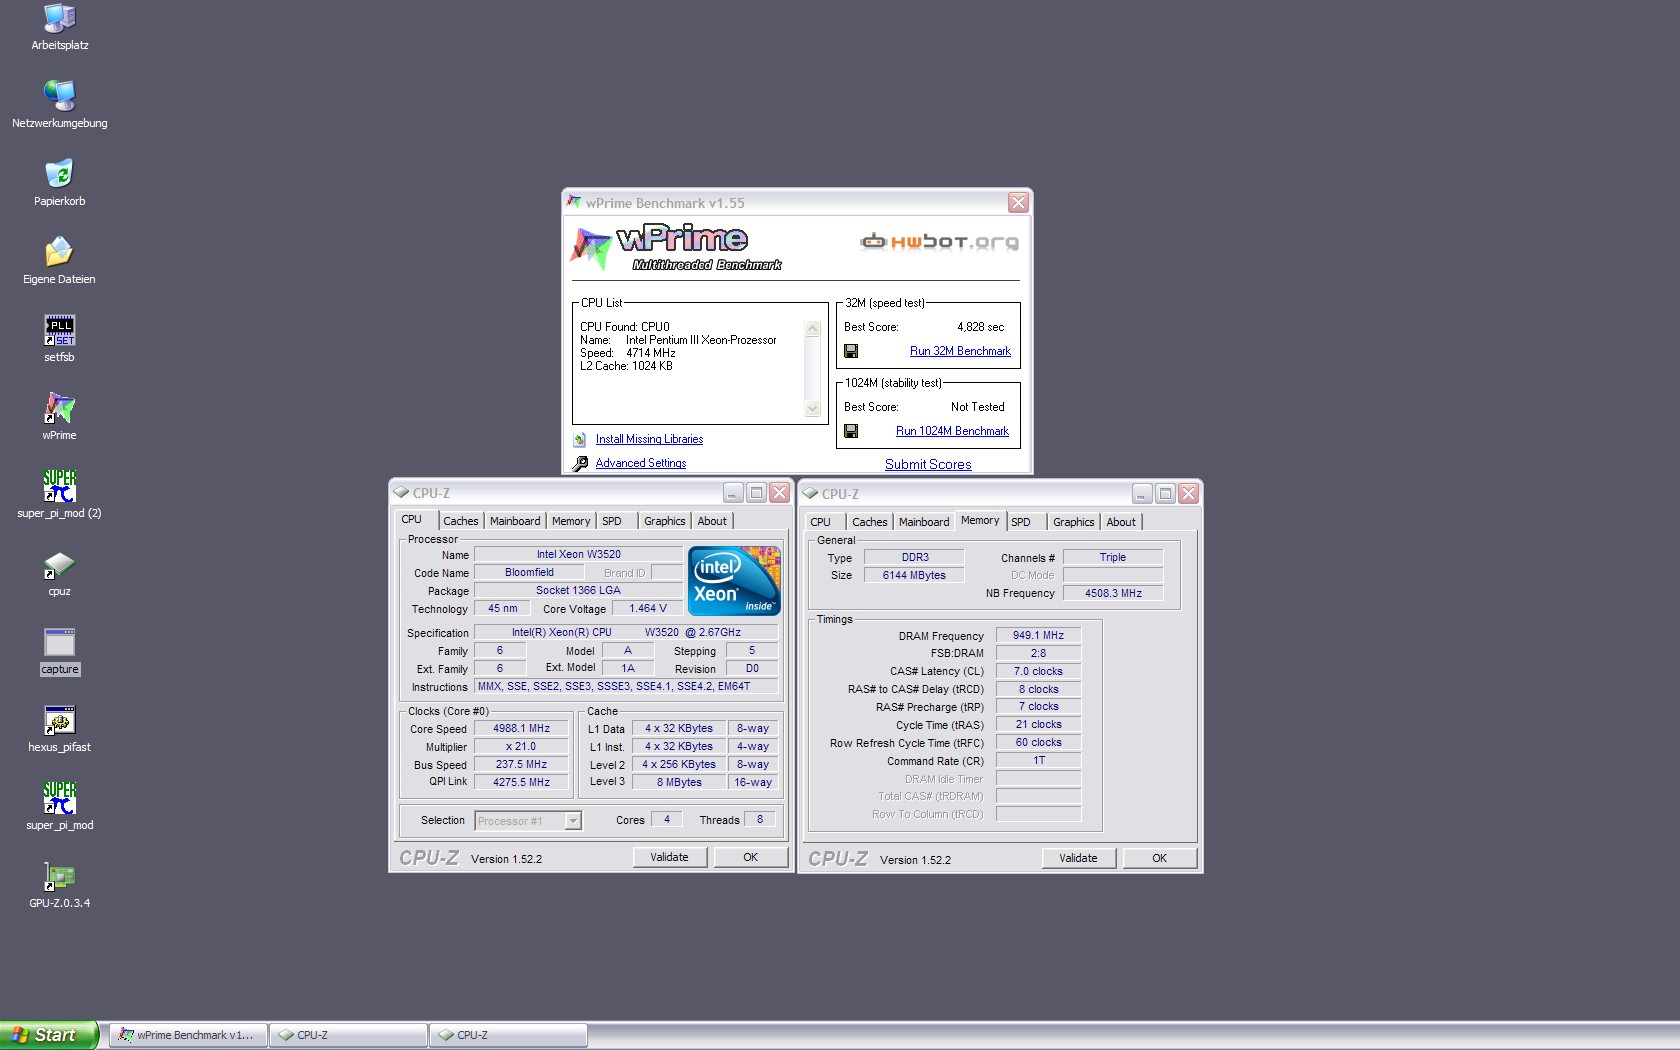Click the Core Speed value 4988.1 MHz
The image size is (1680, 1050).
pyautogui.click(x=521, y=729)
